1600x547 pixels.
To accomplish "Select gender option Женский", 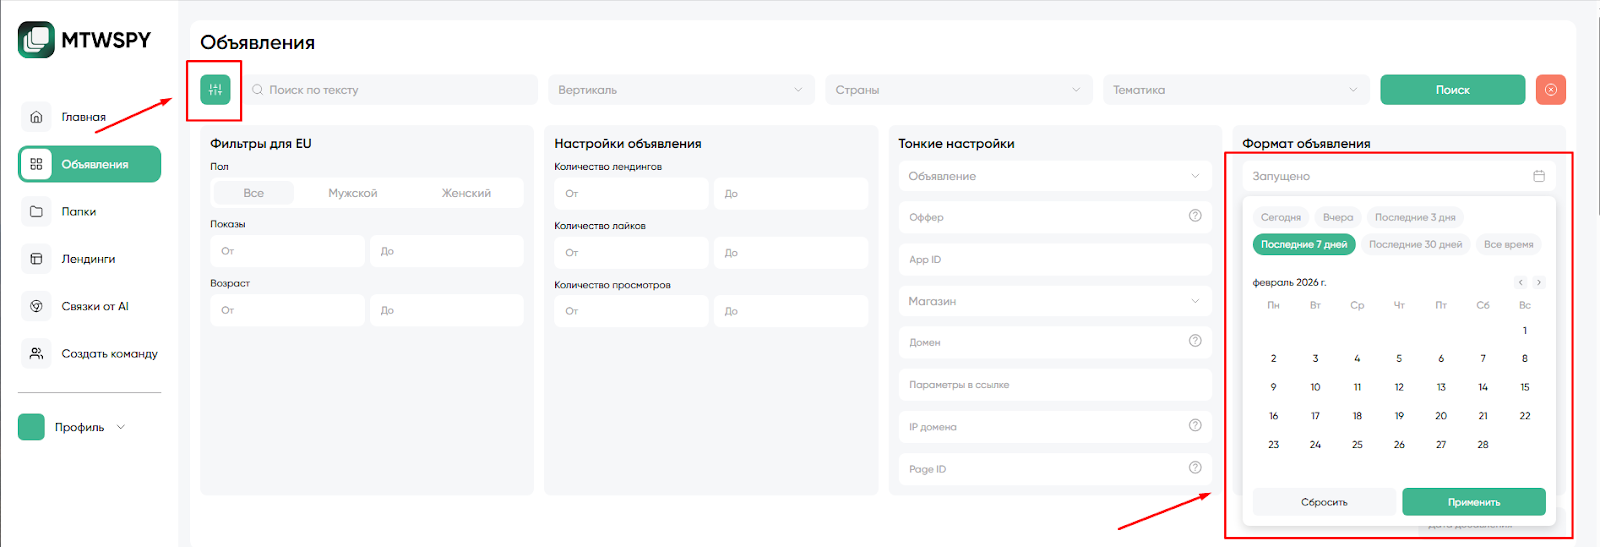I will [466, 193].
